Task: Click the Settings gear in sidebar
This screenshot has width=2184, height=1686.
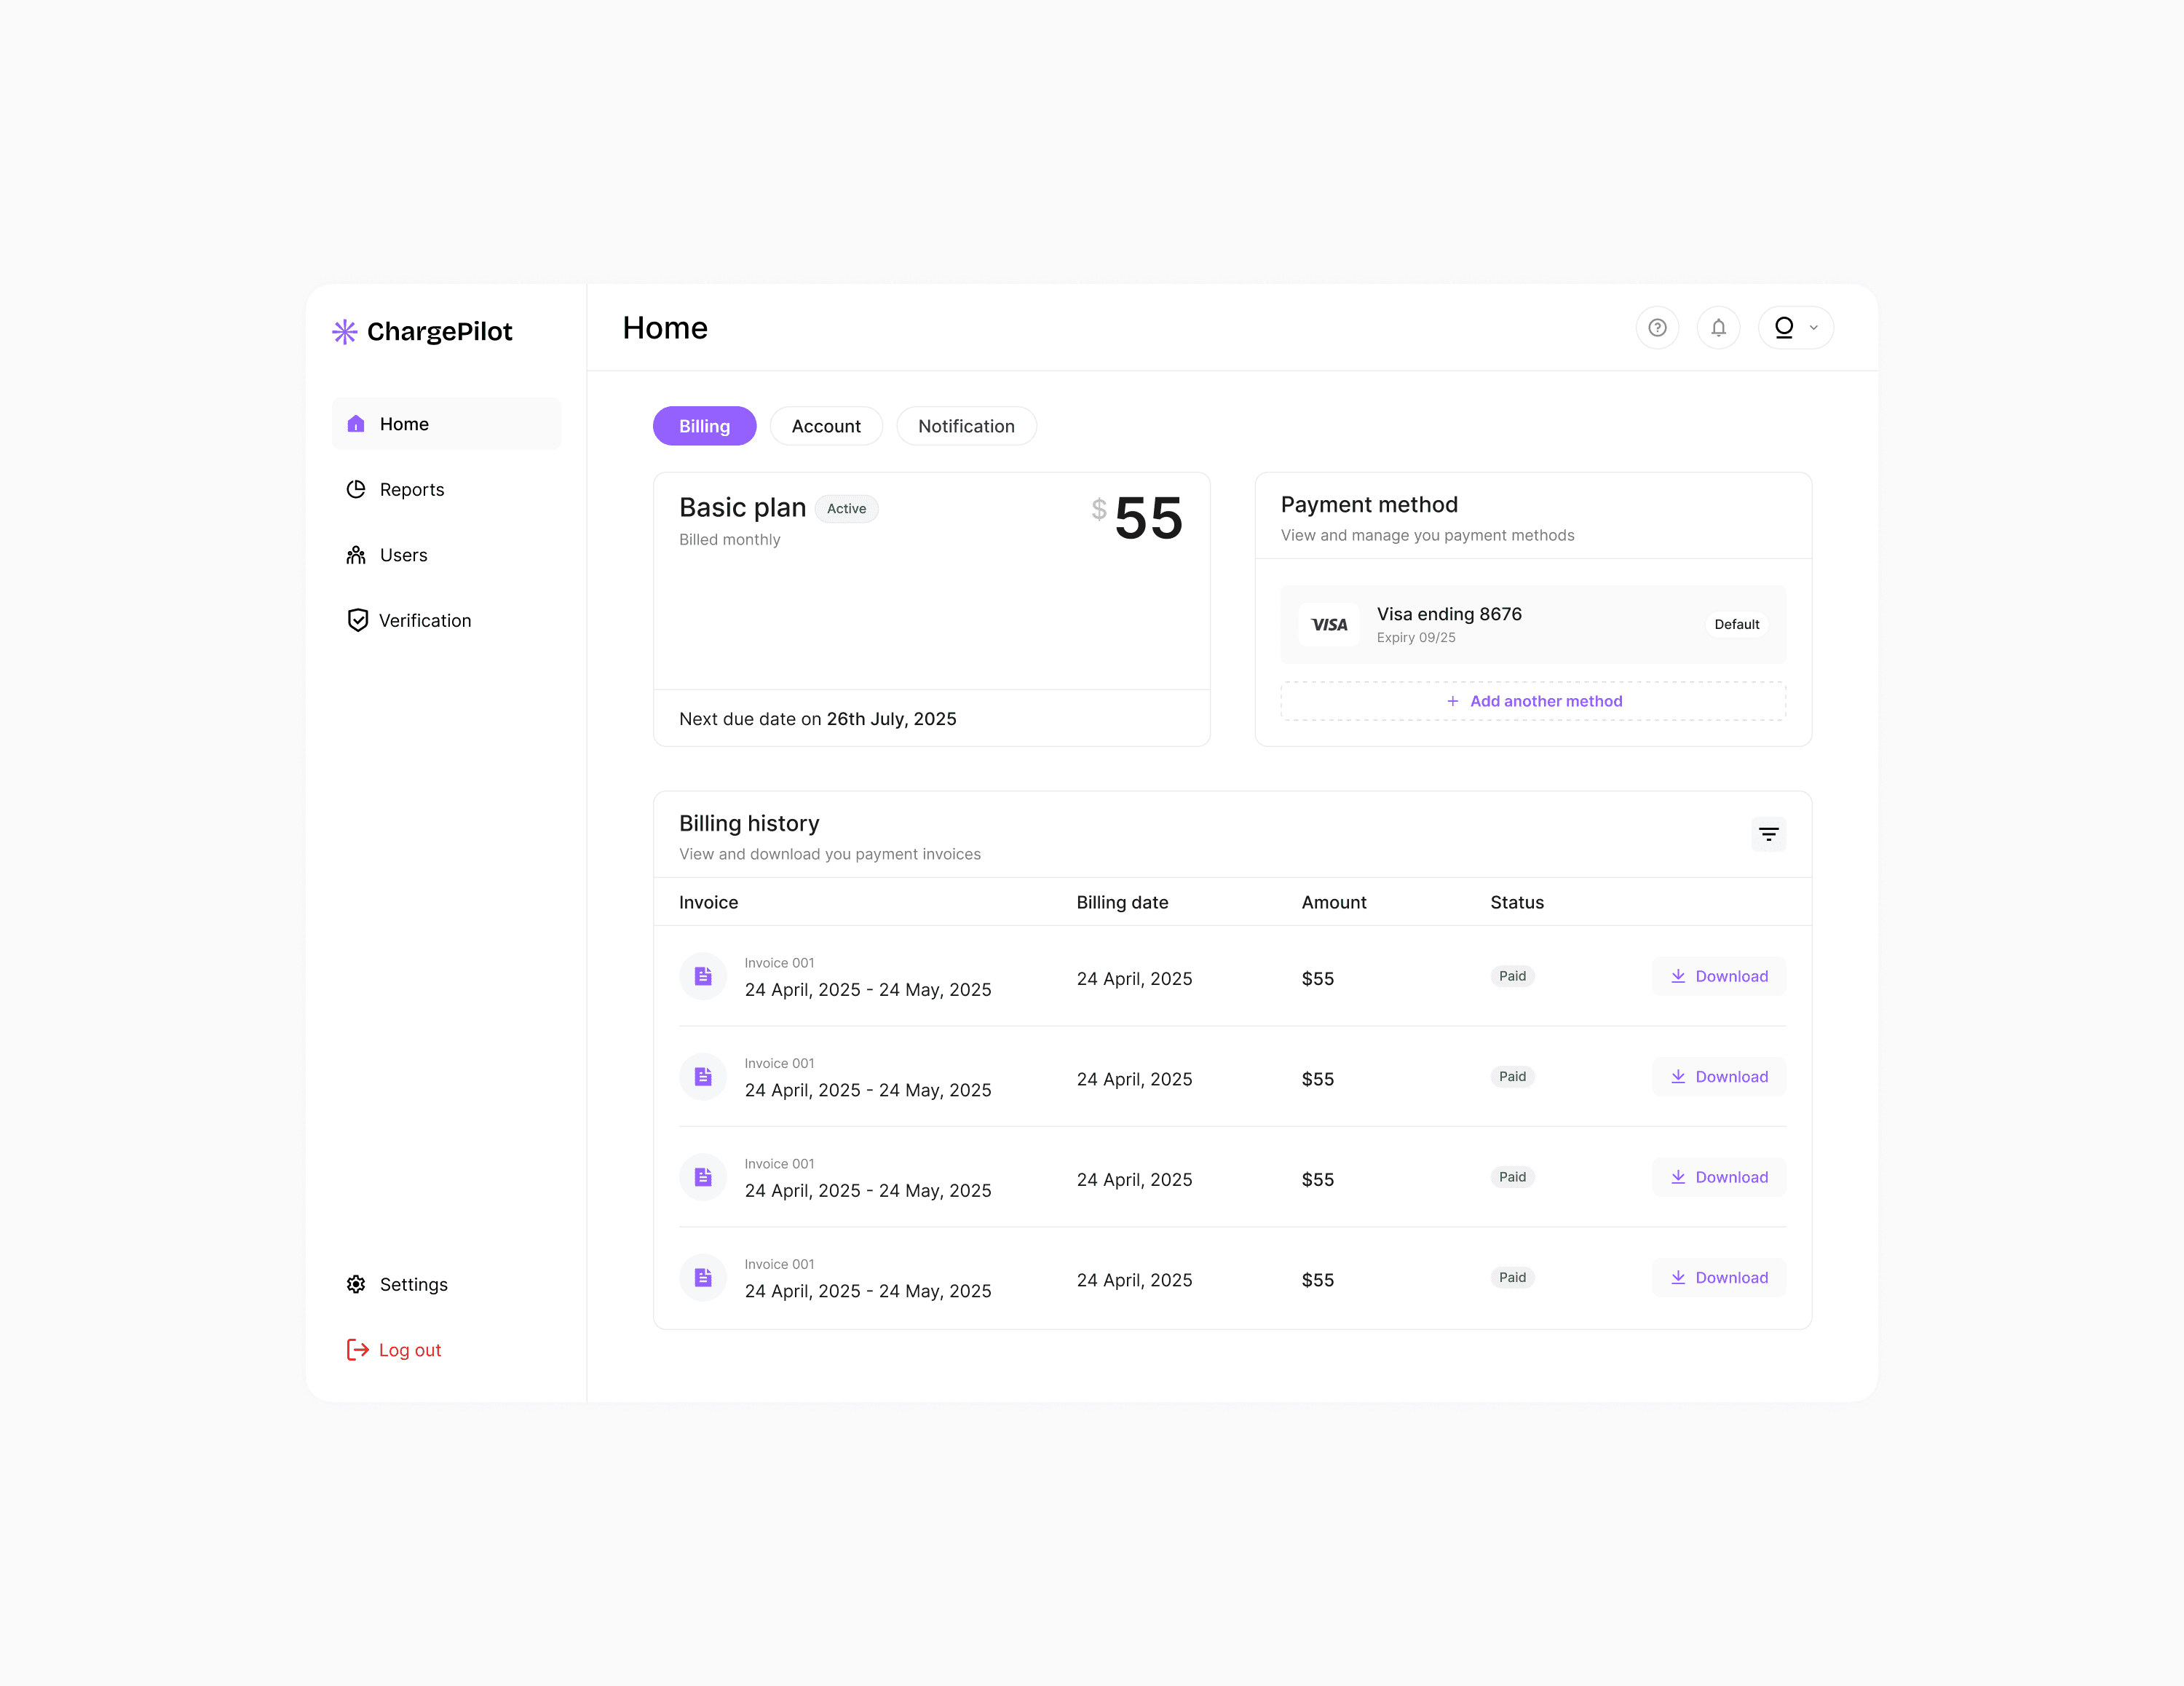Action: (357, 1284)
